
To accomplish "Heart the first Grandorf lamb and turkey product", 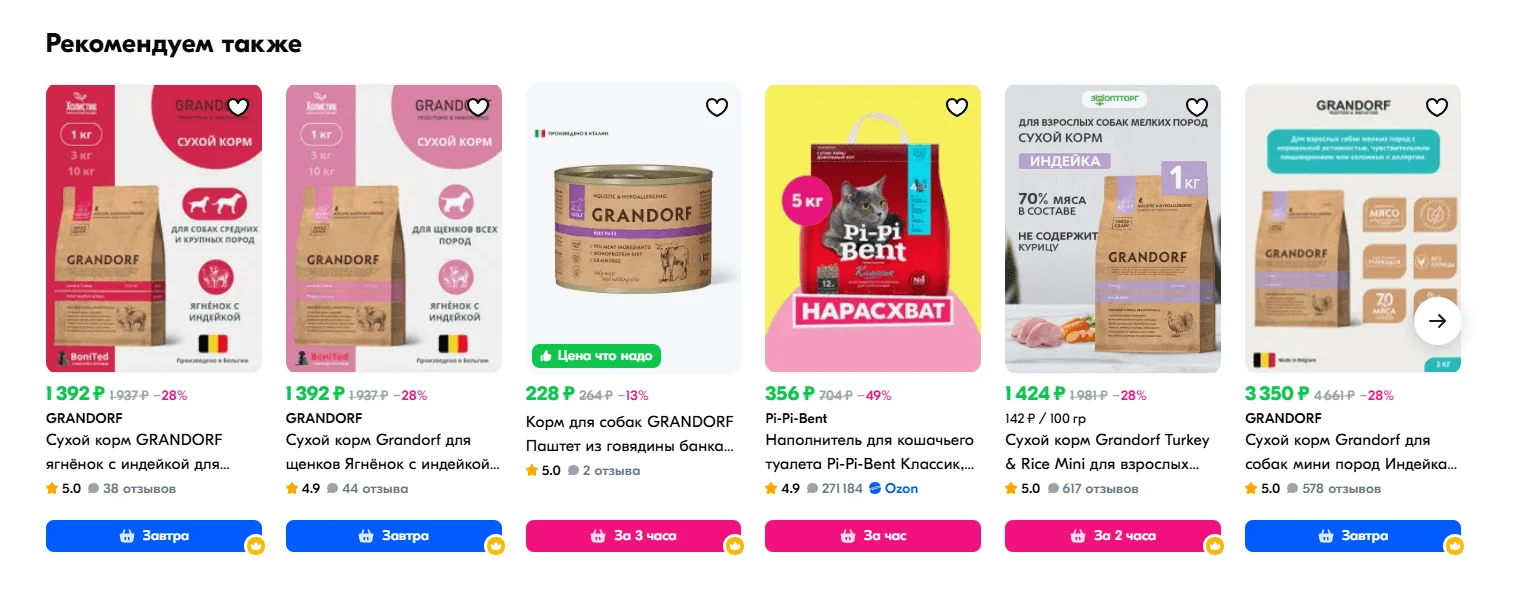I will tap(238, 108).
